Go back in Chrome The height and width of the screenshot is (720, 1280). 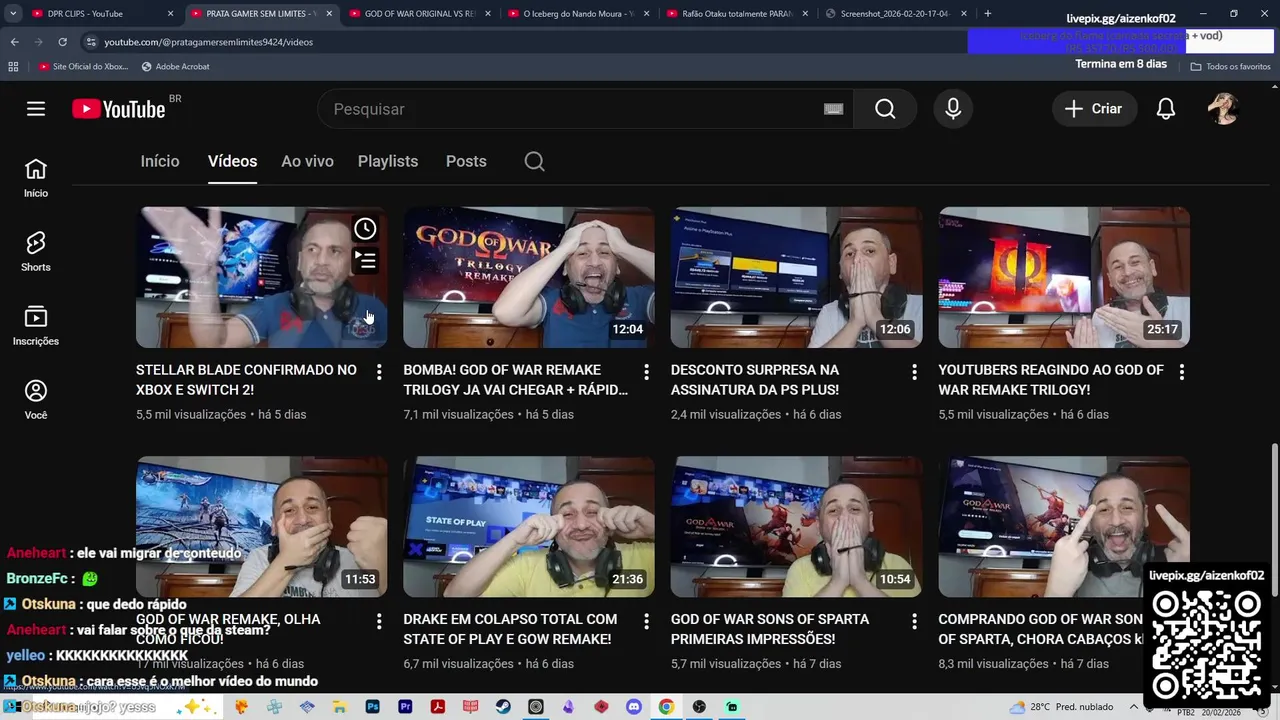(x=14, y=42)
